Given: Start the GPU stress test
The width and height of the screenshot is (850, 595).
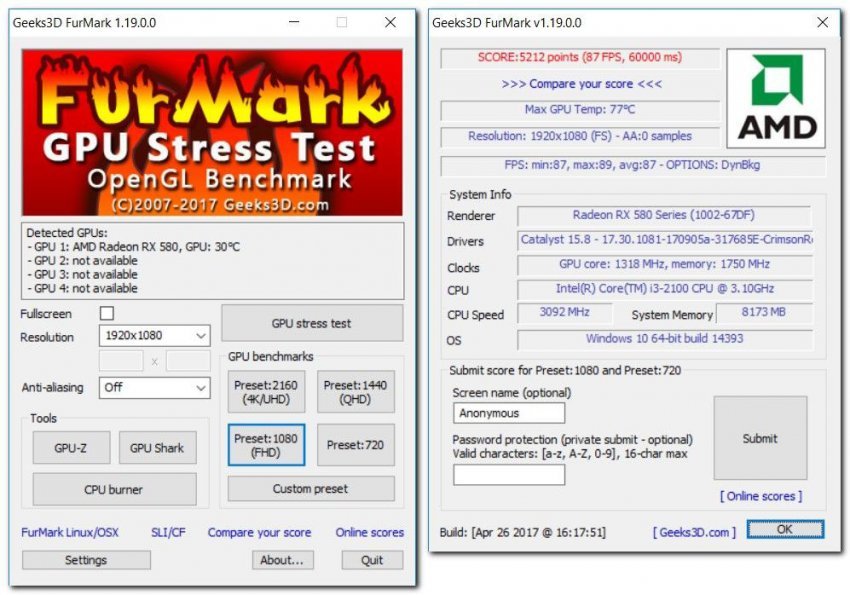Looking at the screenshot, I should point(312,324).
